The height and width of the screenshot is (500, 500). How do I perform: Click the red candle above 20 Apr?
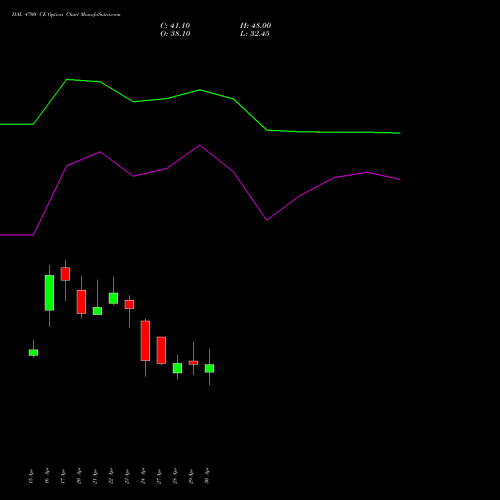click(x=81, y=302)
